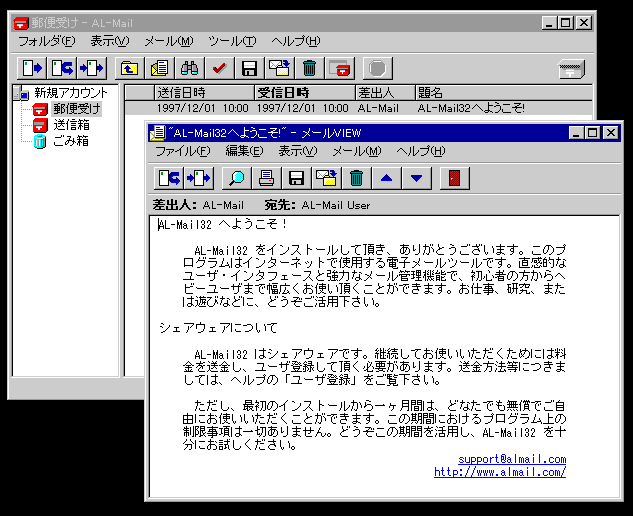This screenshot has width=633, height=516.
Task: Click the floppy disk save icon in メールVIEW toolbar
Action: pos(296,178)
